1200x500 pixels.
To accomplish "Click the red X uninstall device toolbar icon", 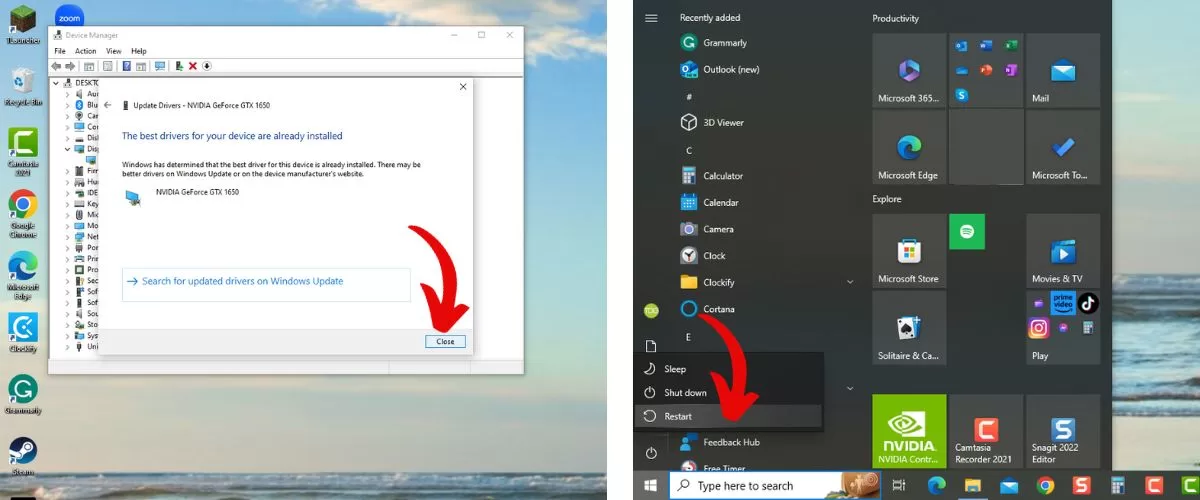I will pyautogui.click(x=192, y=66).
